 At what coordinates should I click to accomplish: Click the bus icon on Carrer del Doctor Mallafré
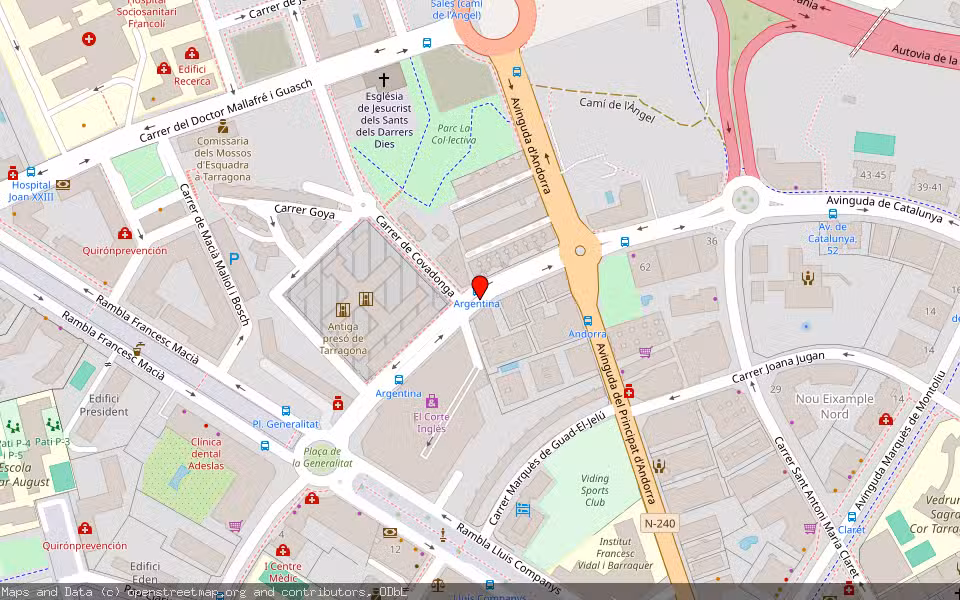(427, 43)
